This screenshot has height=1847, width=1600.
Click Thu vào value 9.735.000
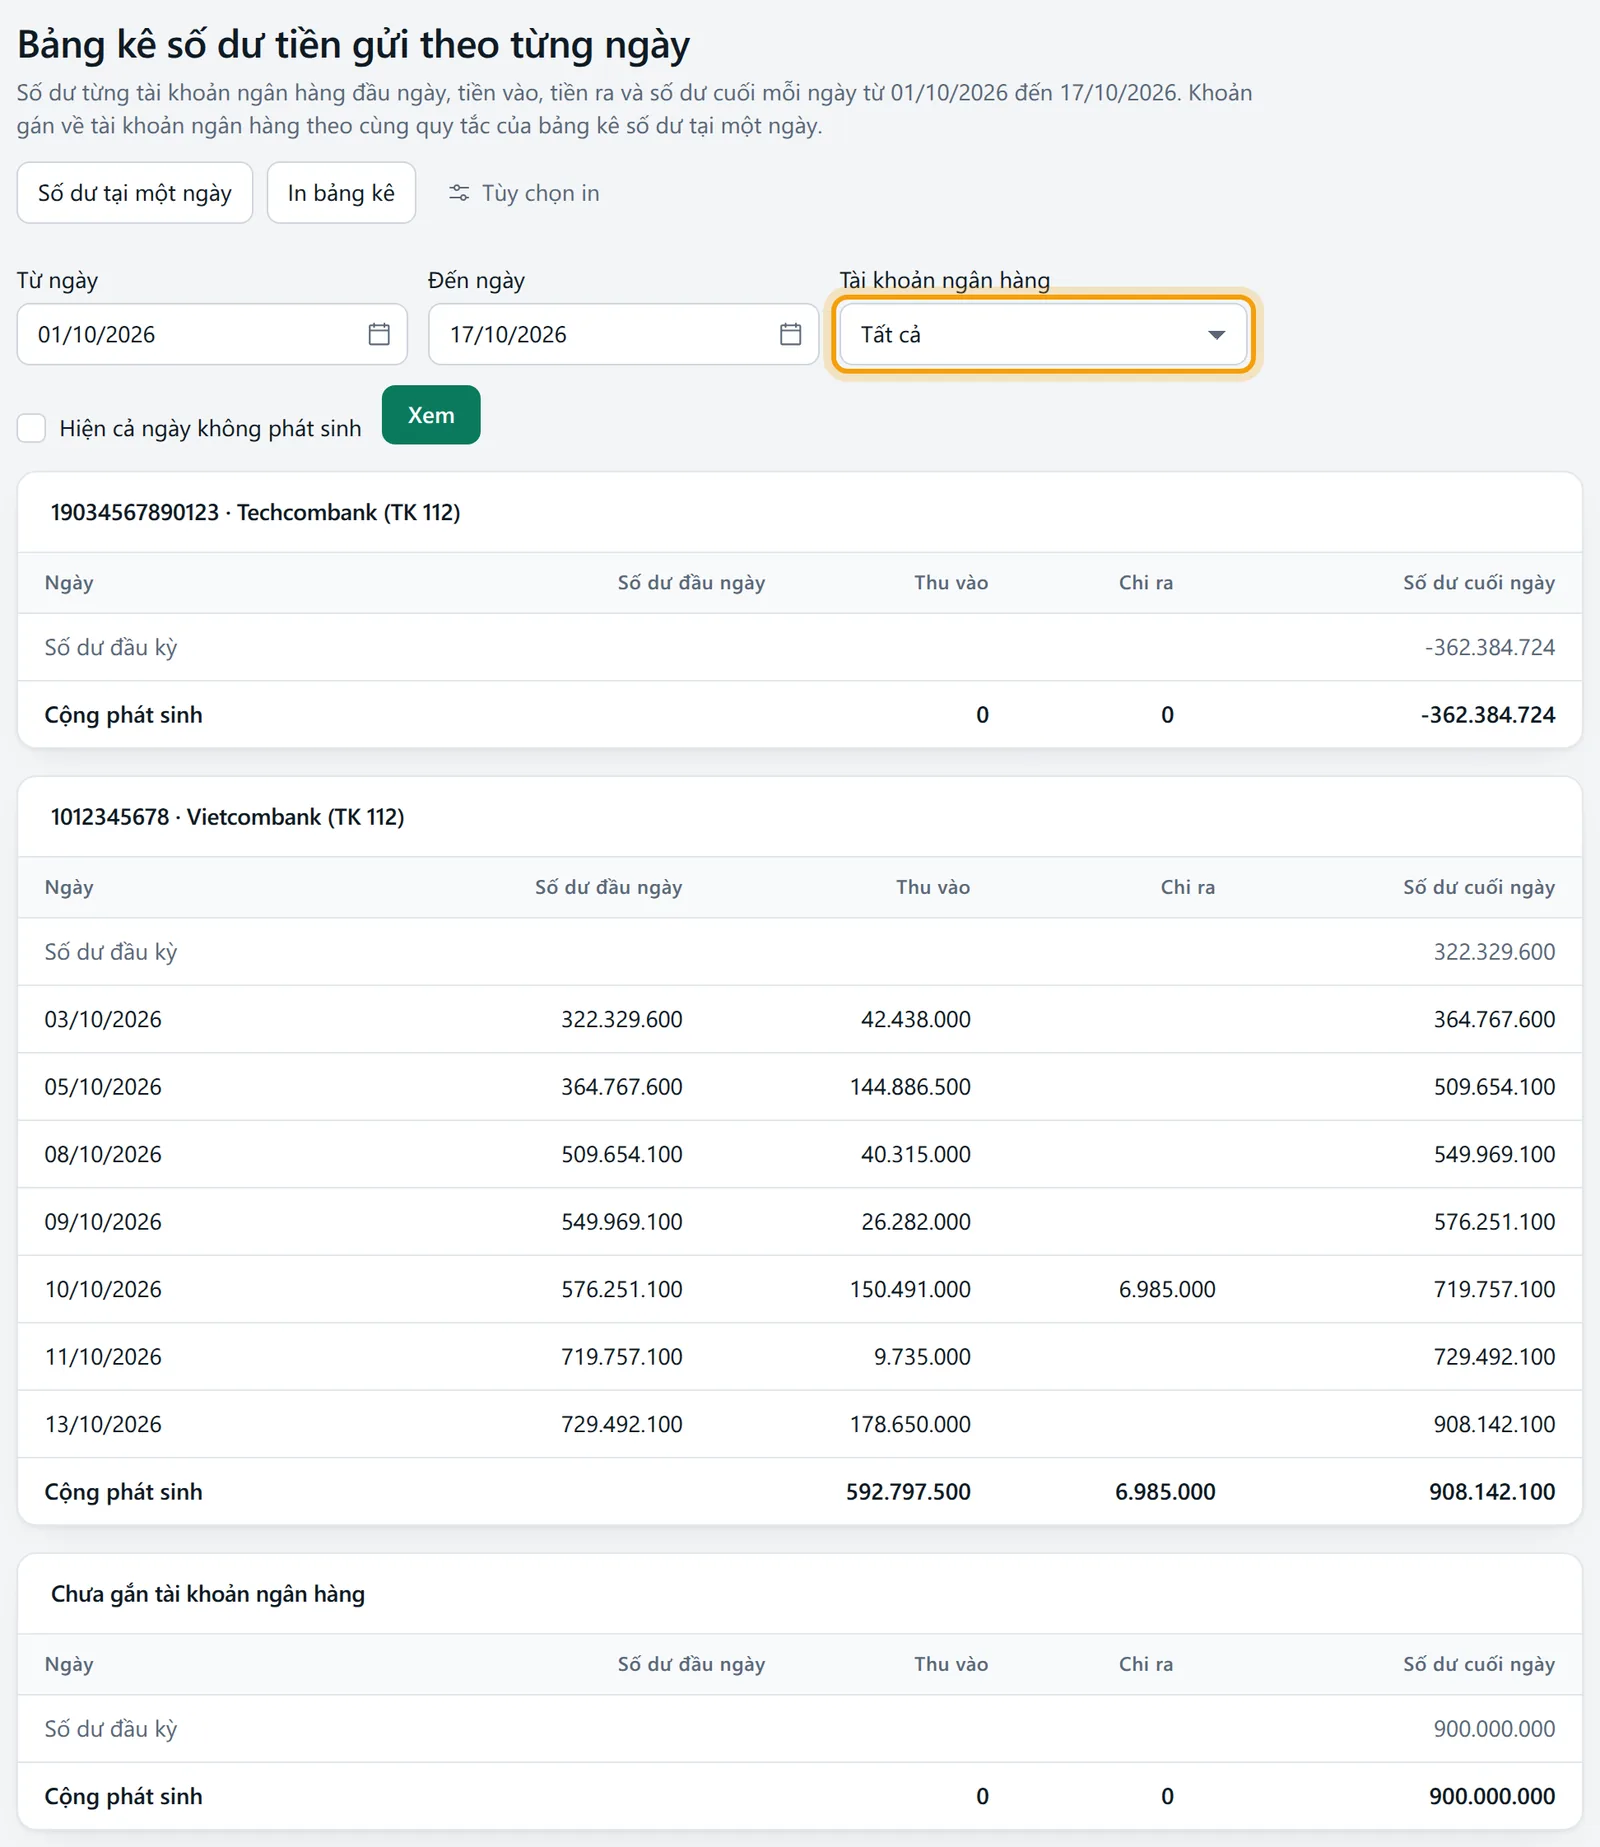coord(922,1357)
